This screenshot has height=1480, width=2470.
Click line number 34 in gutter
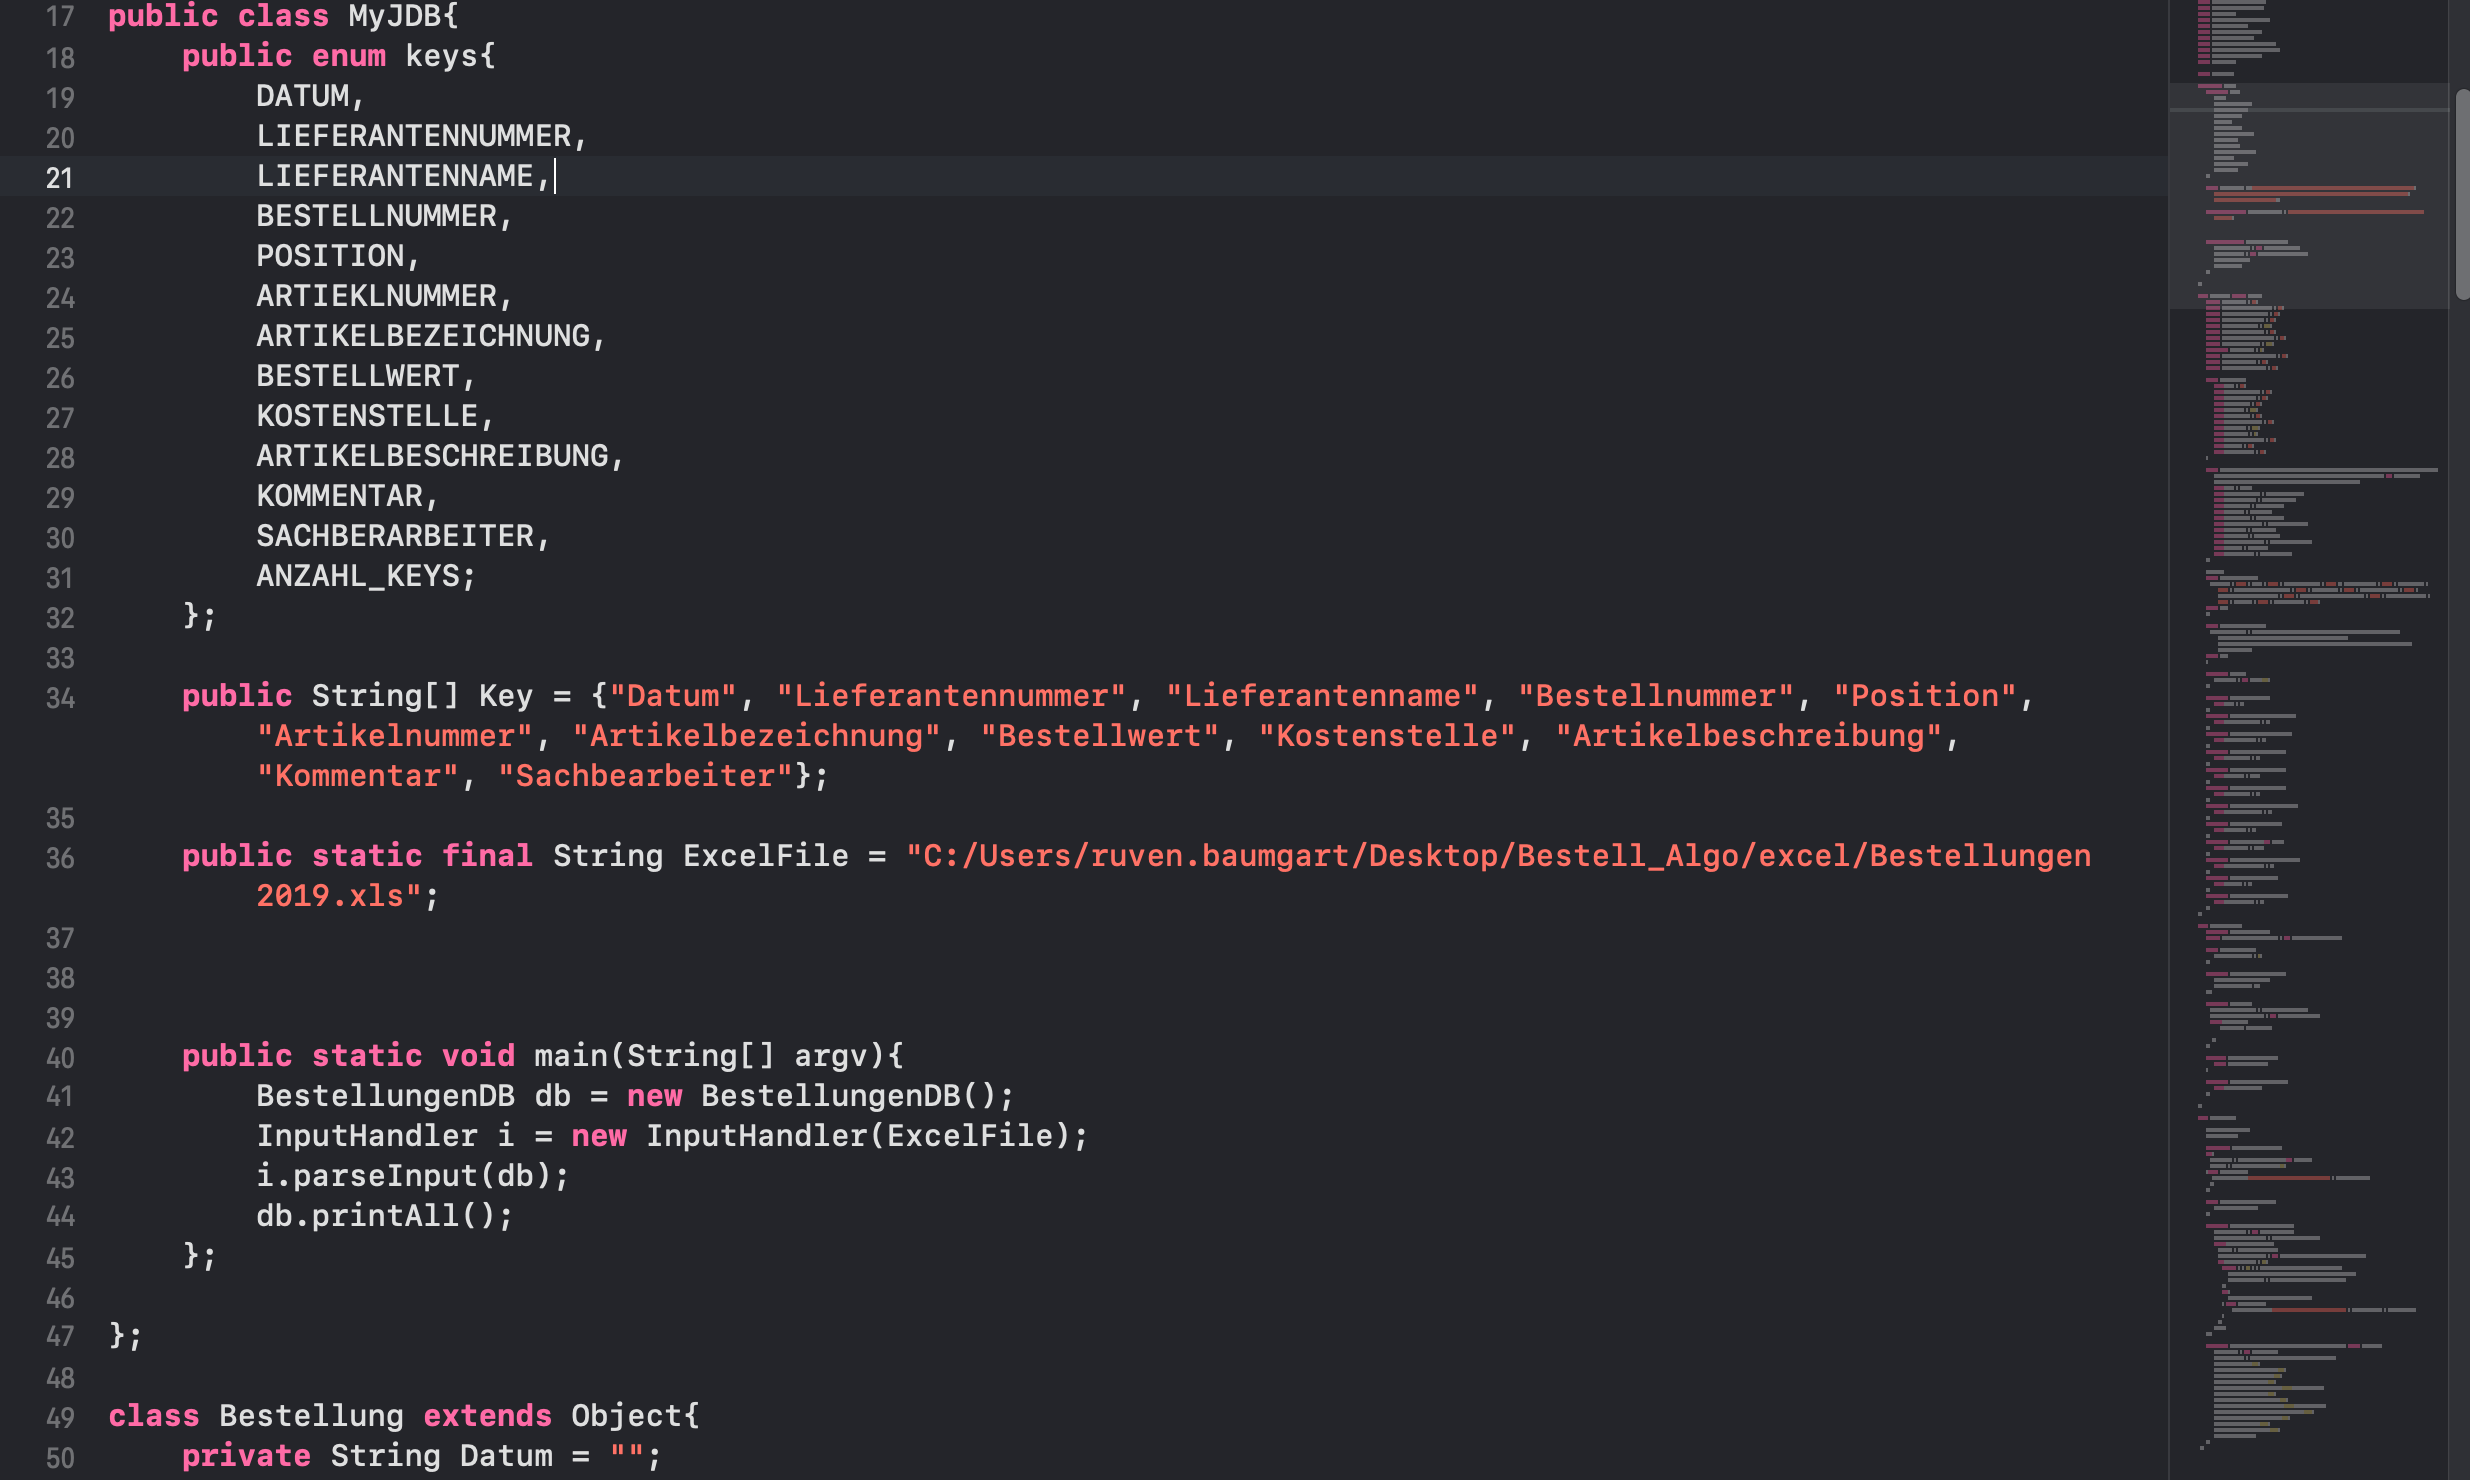59,698
